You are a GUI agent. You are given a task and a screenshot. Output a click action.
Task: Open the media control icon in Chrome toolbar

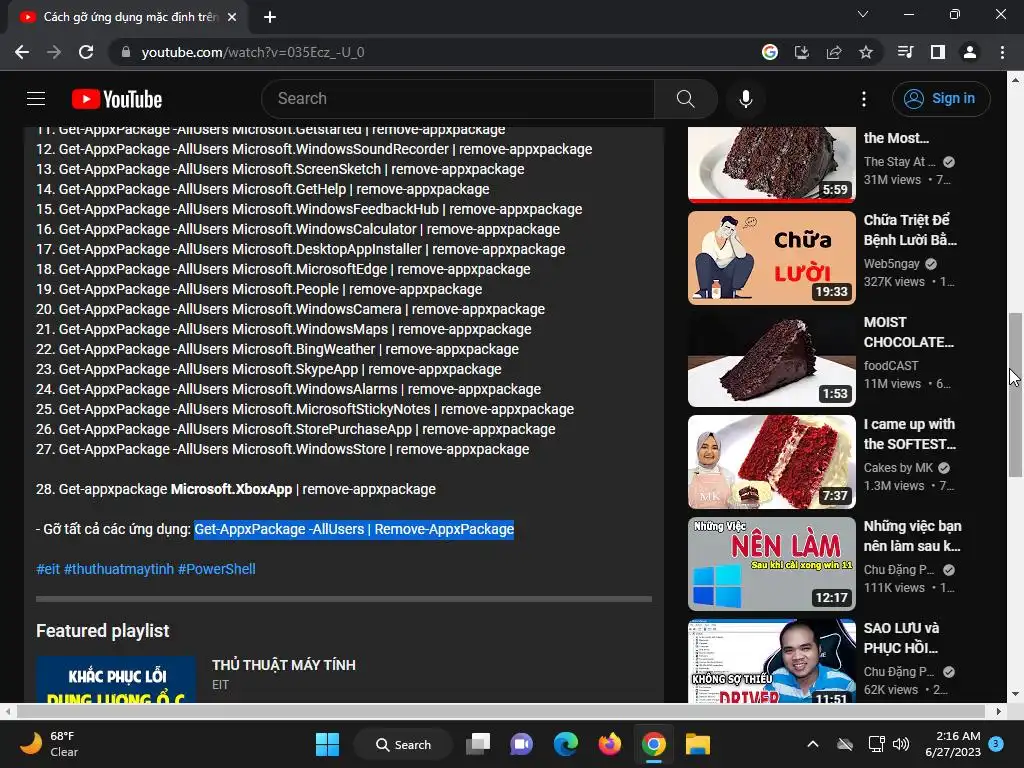tap(905, 52)
